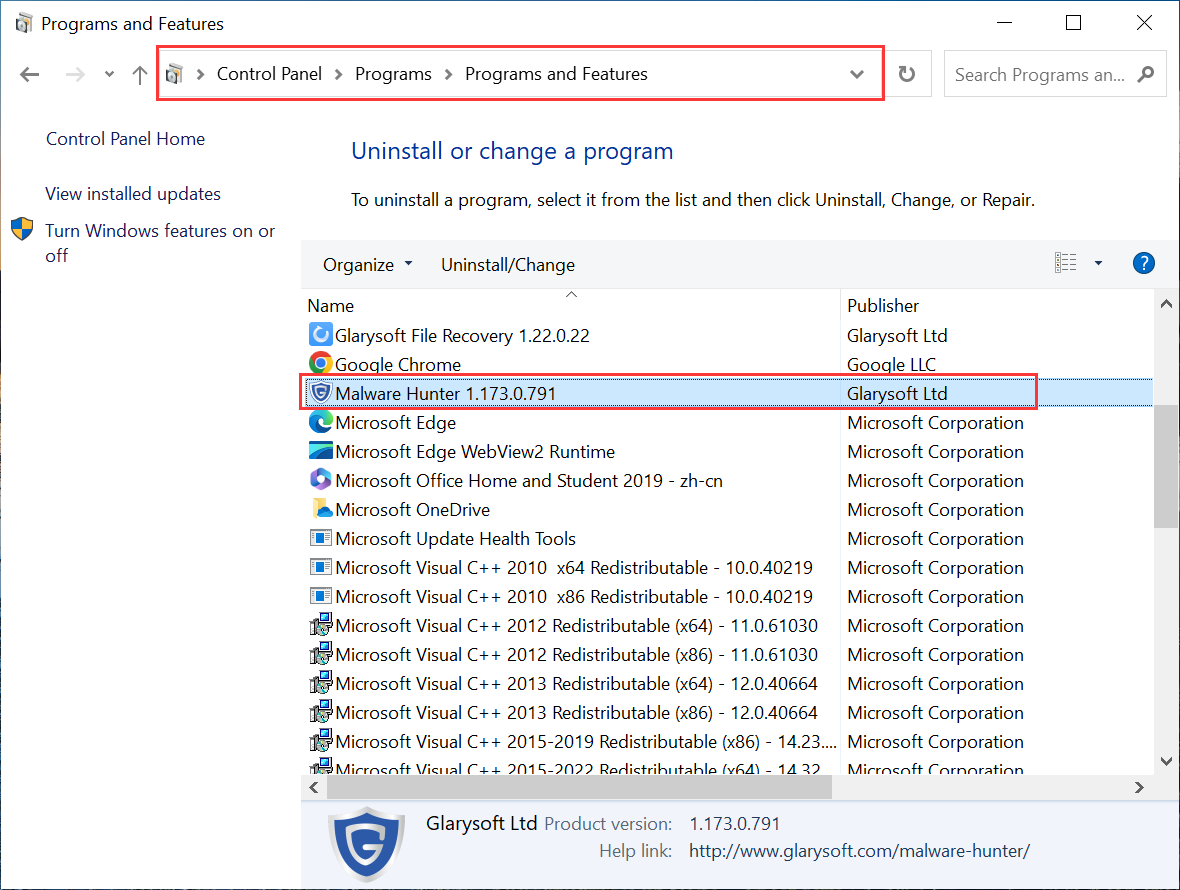Click the change view layout icon
The image size is (1180, 890).
click(x=1066, y=264)
